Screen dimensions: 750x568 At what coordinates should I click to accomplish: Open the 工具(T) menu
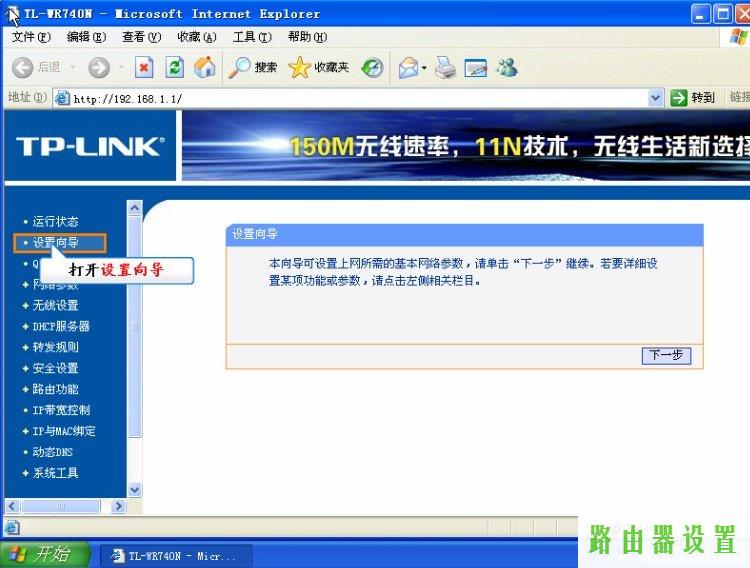coord(252,37)
